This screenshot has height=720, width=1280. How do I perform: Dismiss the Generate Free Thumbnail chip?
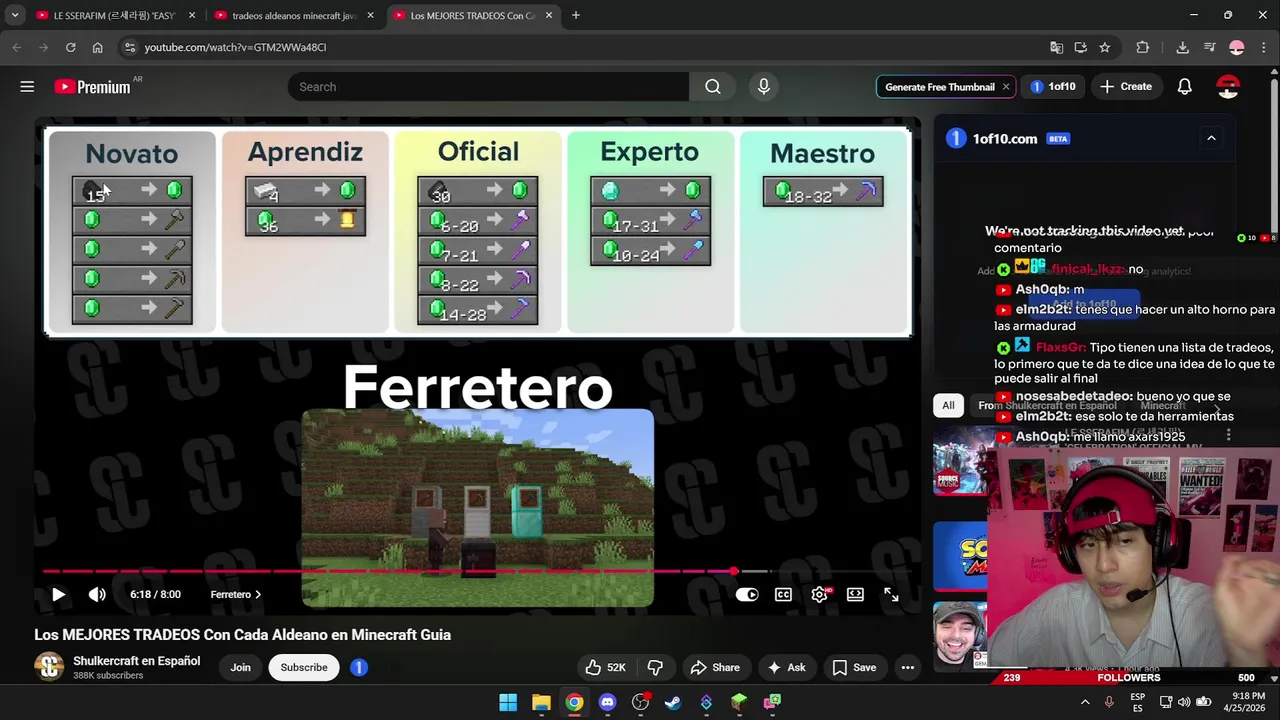1006,87
